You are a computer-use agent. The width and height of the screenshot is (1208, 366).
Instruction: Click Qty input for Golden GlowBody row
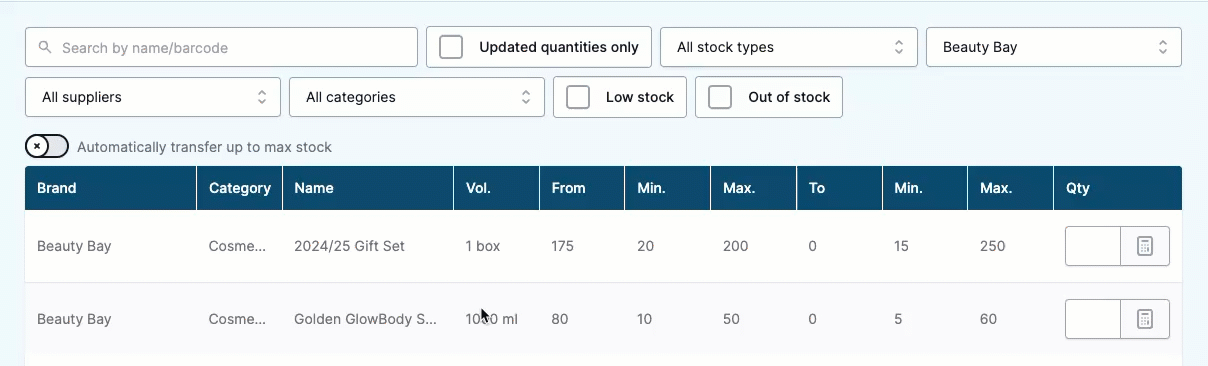click(1093, 319)
